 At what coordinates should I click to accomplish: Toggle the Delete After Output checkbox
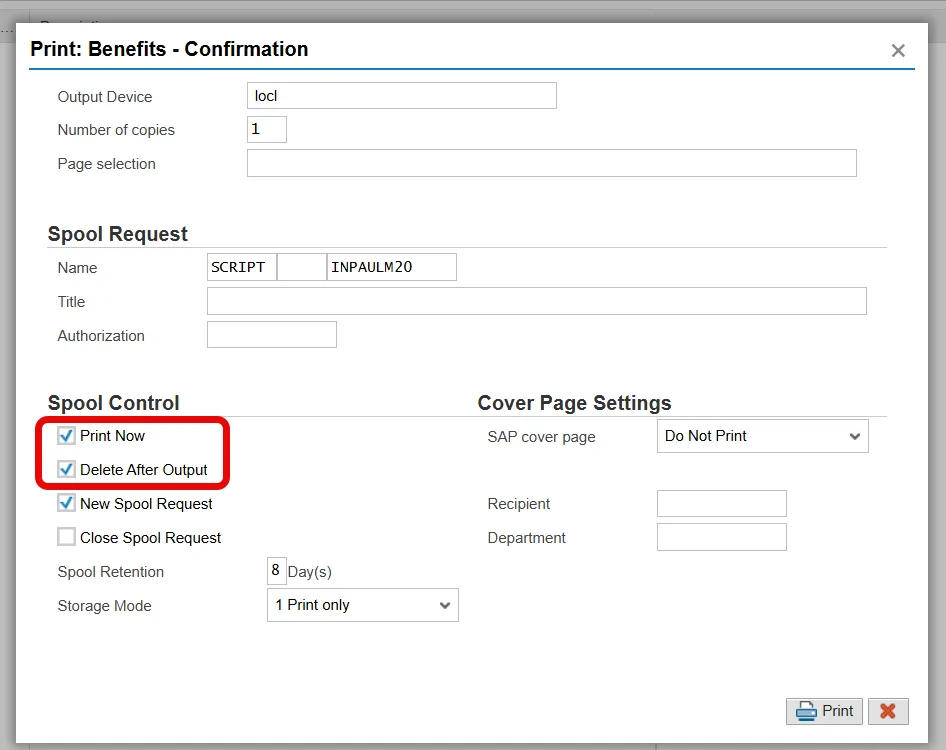click(67, 470)
